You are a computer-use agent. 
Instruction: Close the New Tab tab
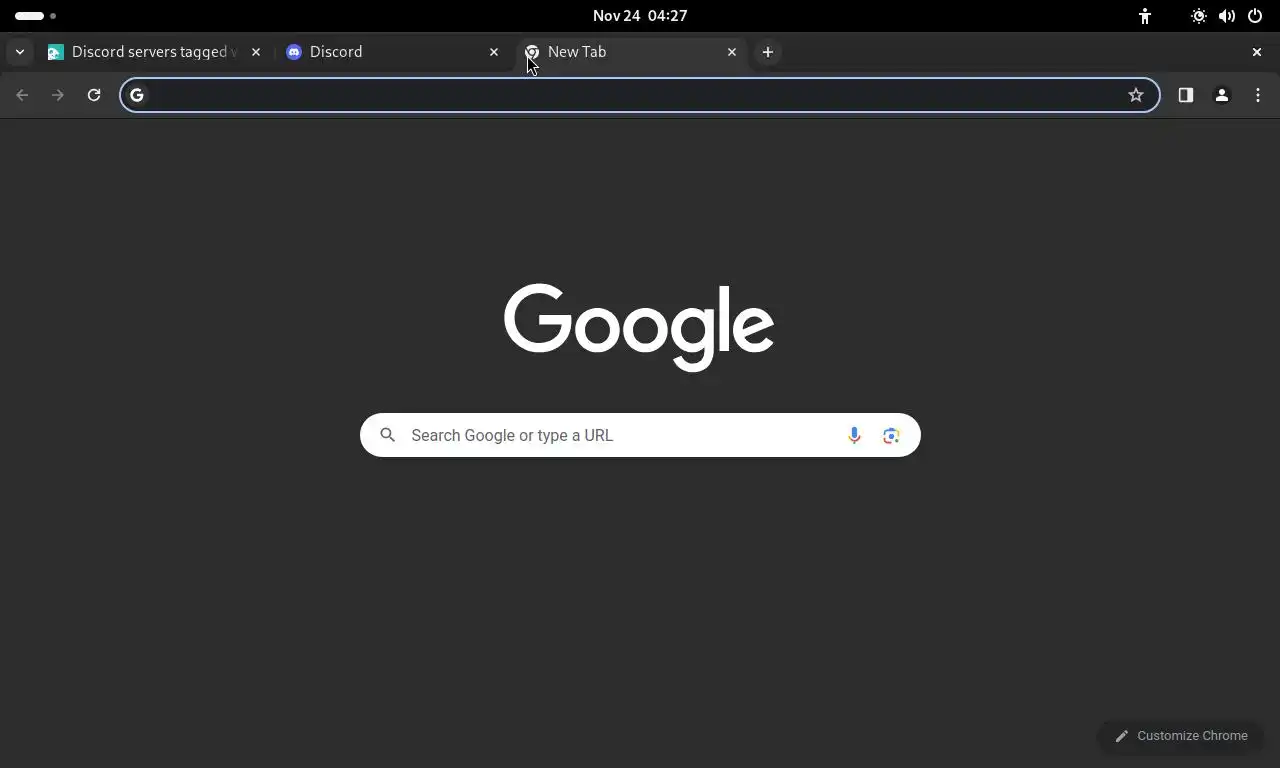click(732, 52)
